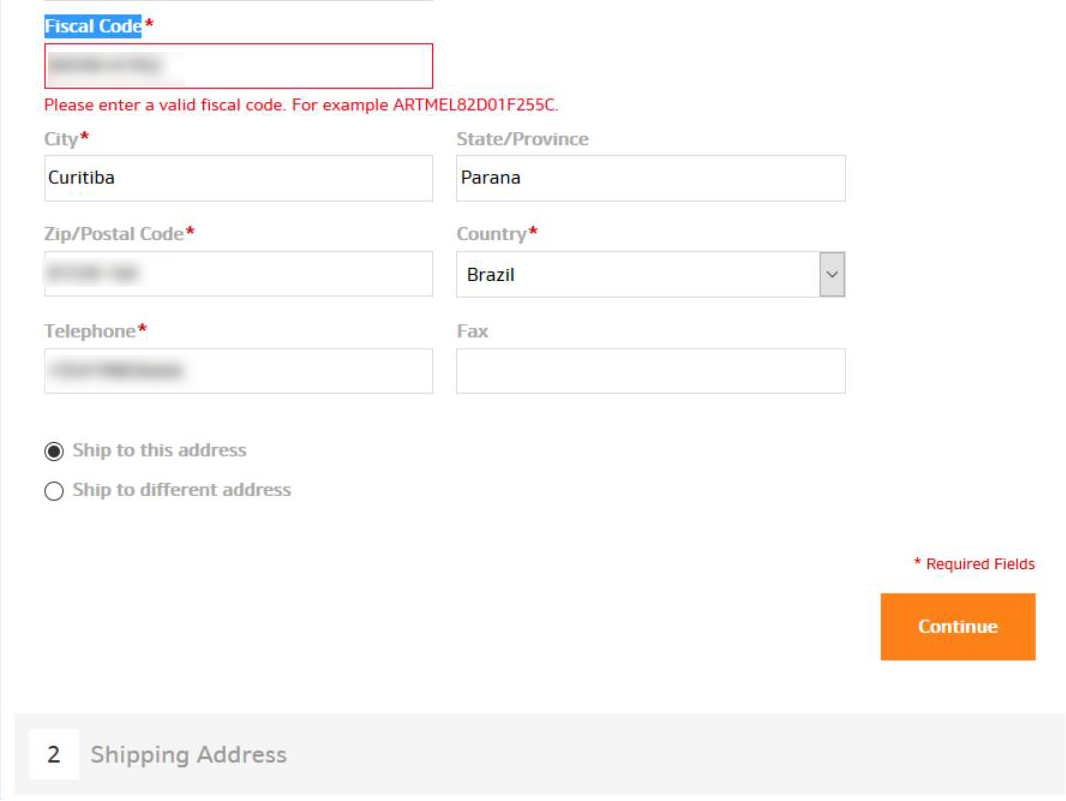Click the Telephone input field
Viewport: 1066px width, 801px height.
pyautogui.click(x=238, y=371)
